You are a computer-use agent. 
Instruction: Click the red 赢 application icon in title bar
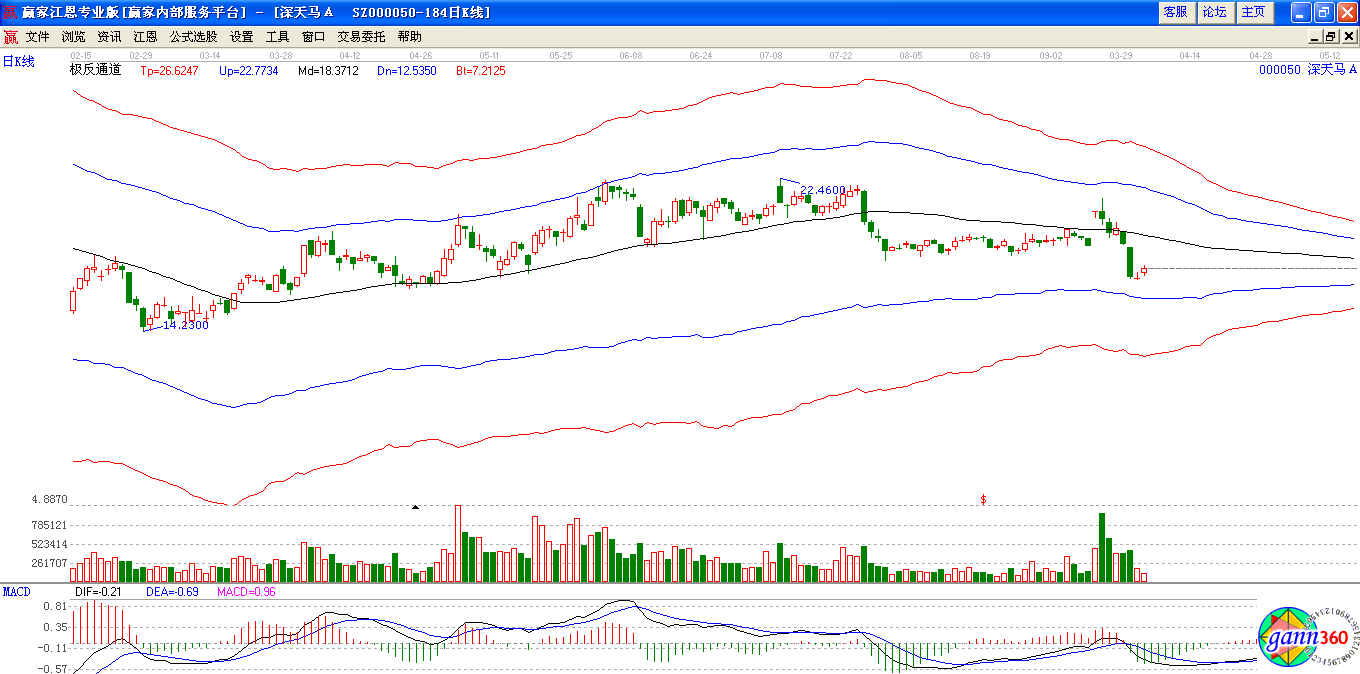(10, 12)
